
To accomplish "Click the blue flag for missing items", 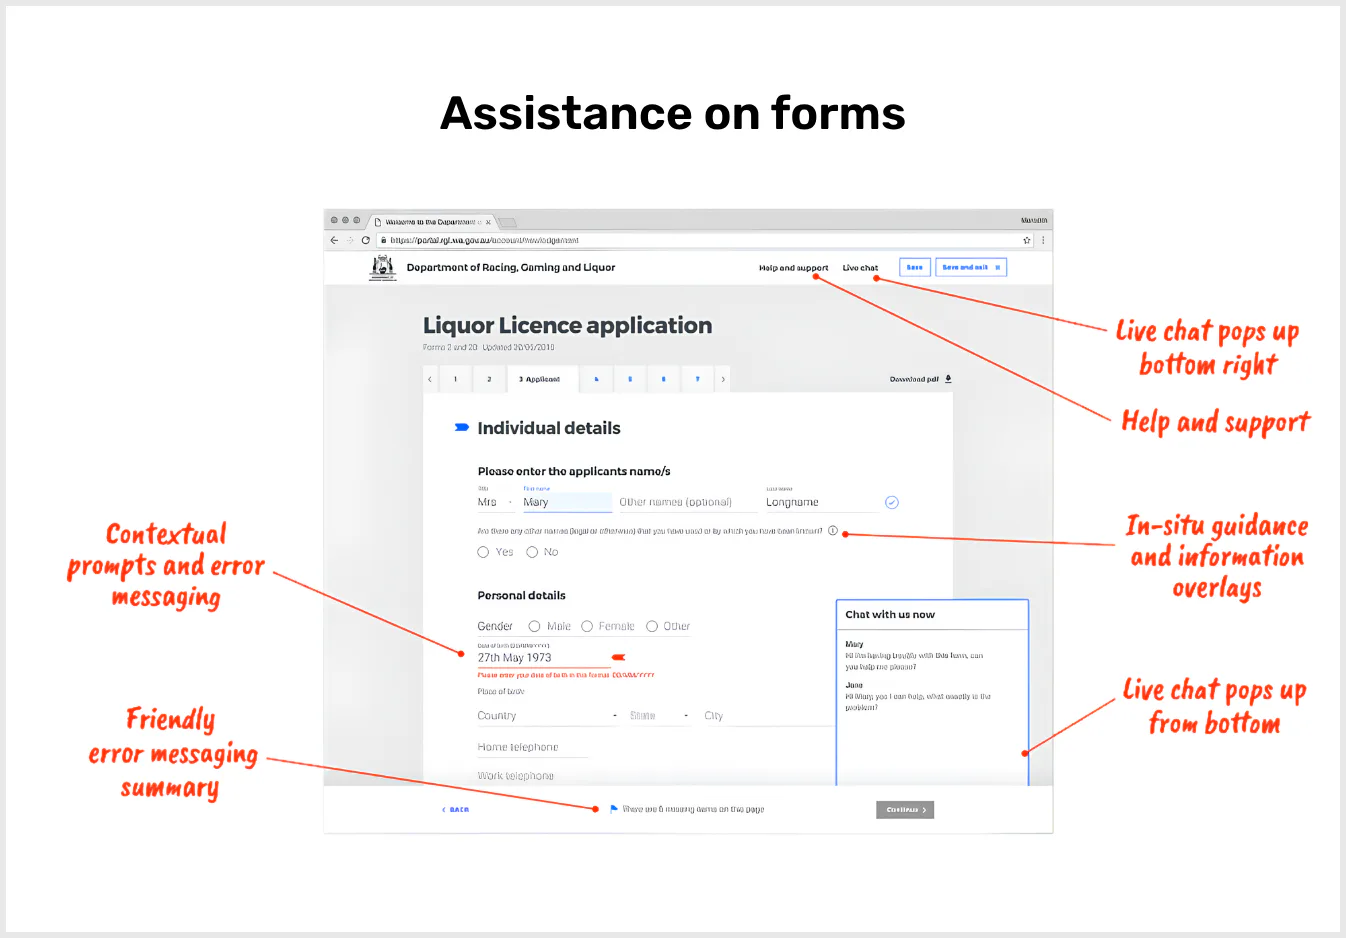I will pos(614,809).
